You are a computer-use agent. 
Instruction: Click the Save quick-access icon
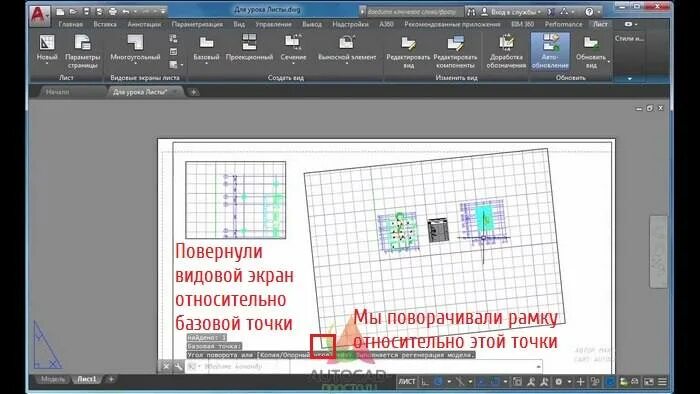(87, 12)
